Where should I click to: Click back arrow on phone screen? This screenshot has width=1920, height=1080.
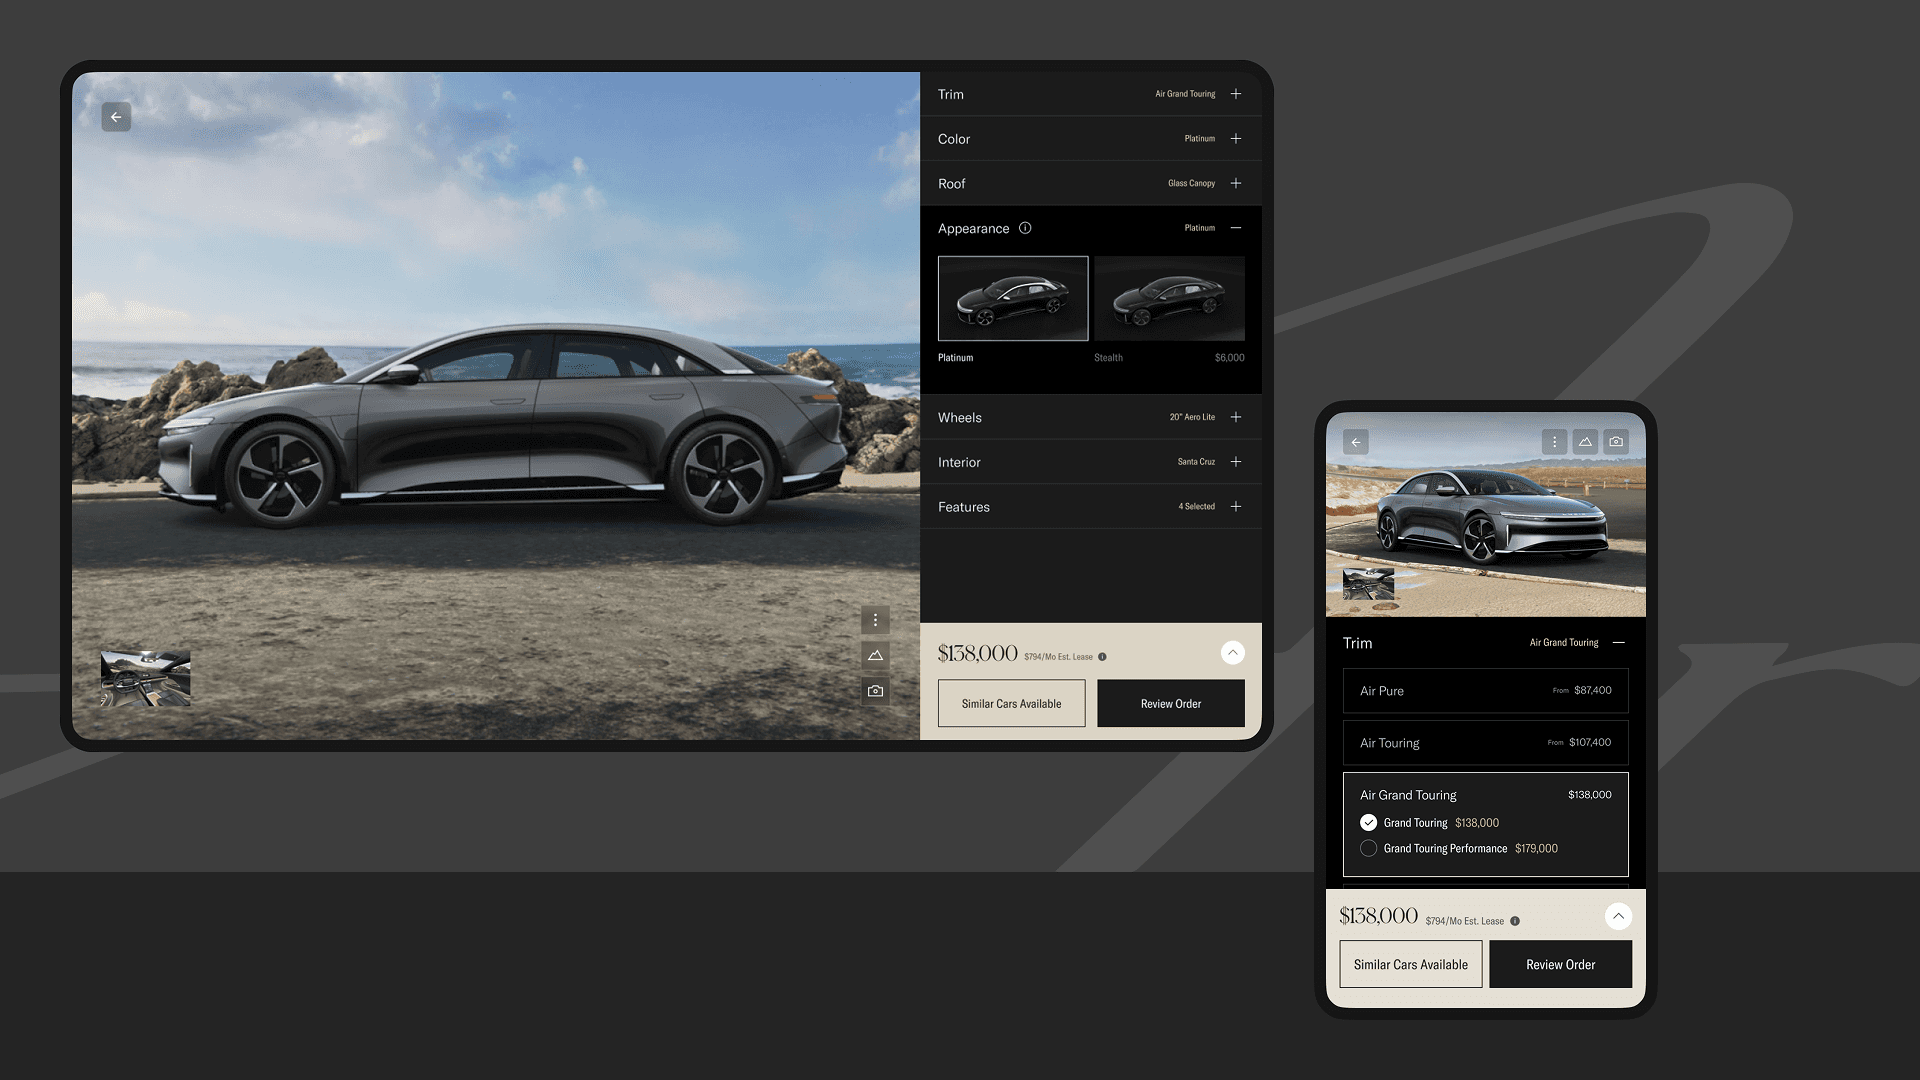coord(1356,442)
